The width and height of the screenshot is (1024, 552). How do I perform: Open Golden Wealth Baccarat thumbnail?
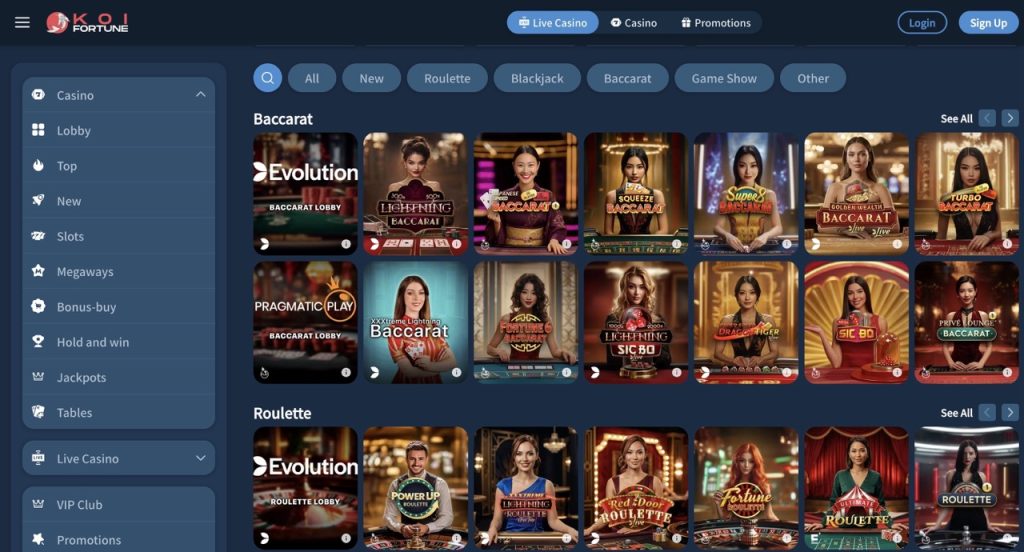pyautogui.click(x=857, y=193)
